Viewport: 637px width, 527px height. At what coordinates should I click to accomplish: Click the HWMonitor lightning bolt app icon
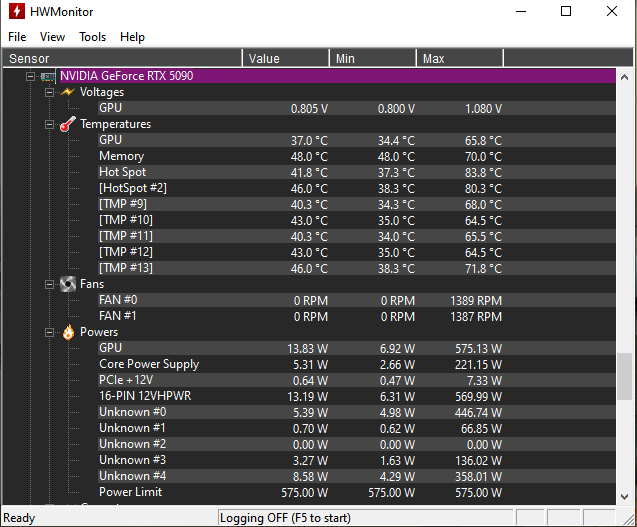point(17,11)
